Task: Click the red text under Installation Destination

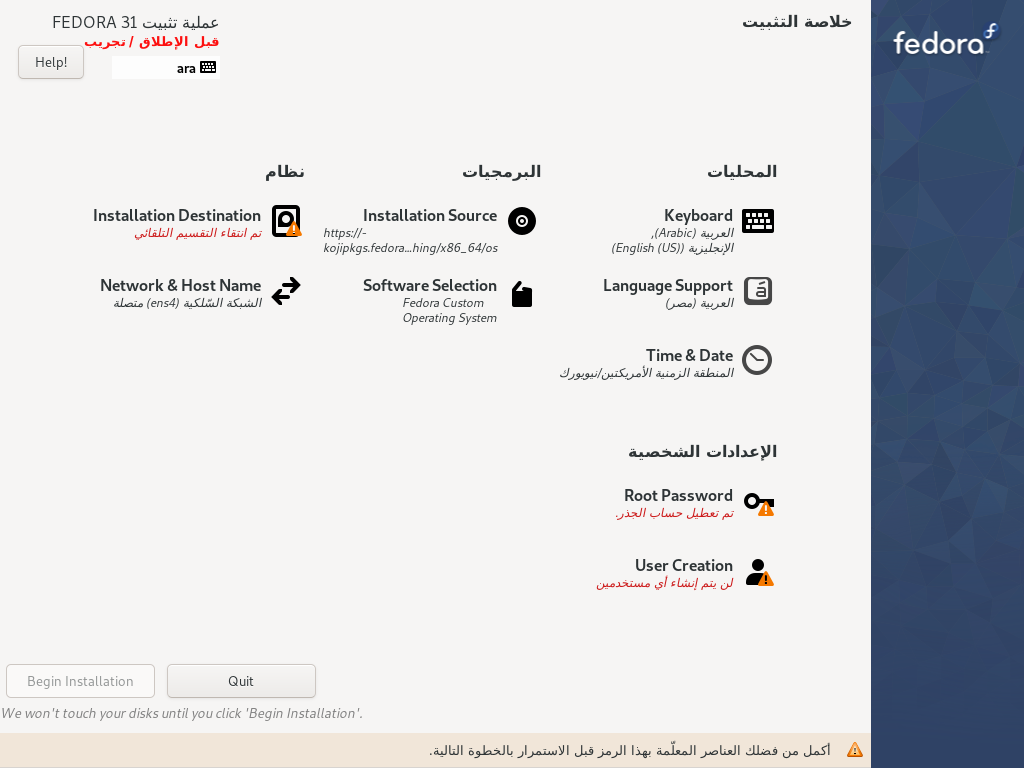Action: pyautogui.click(x=198, y=233)
